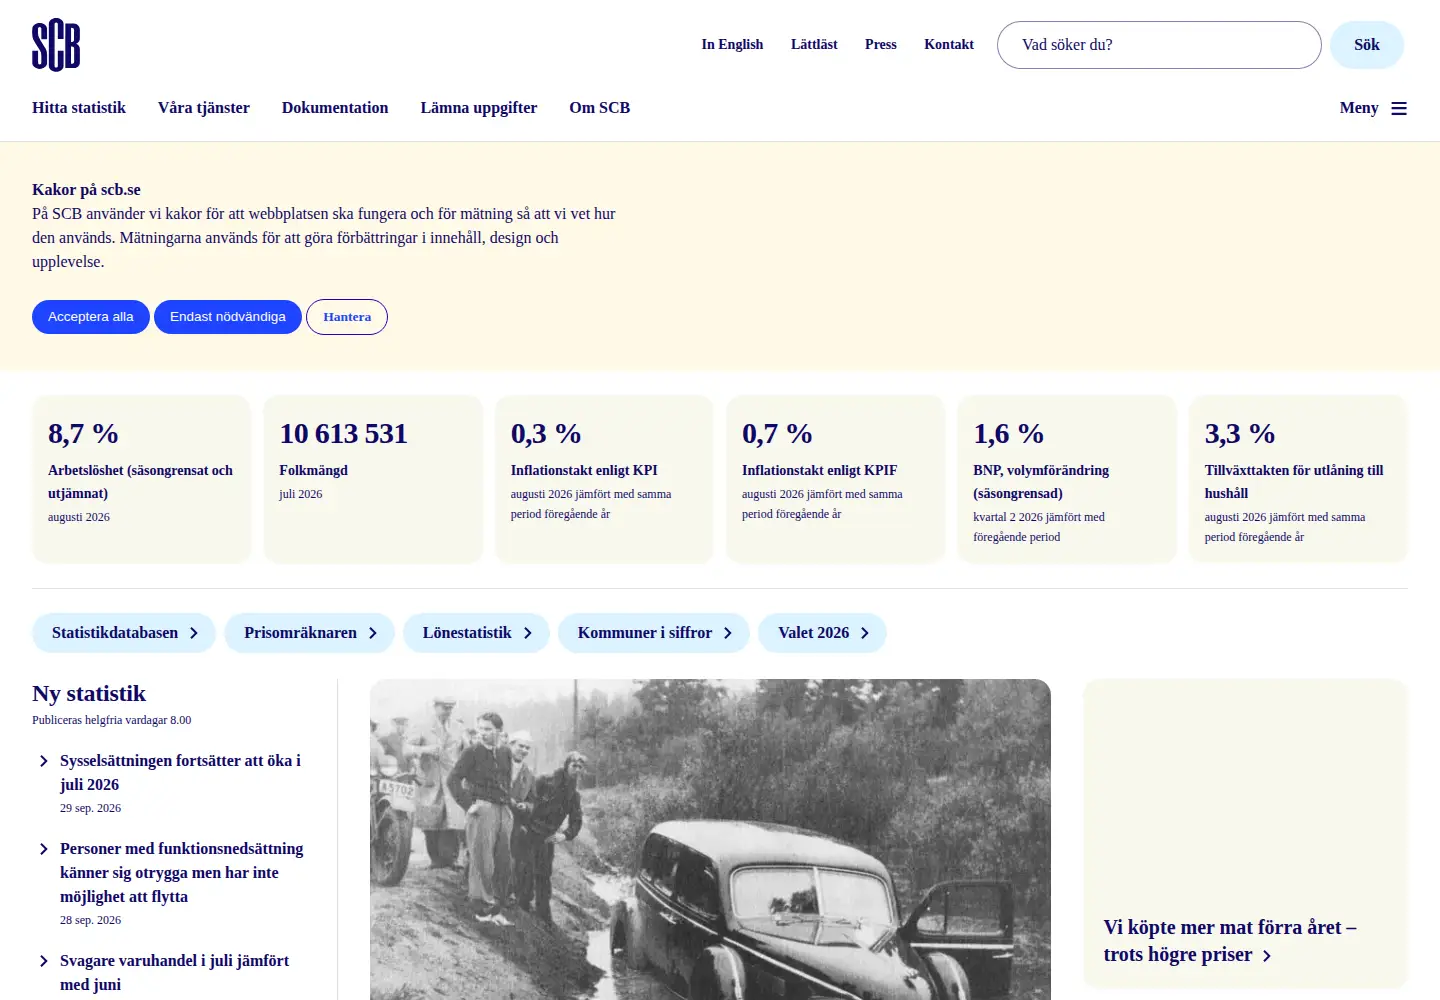Open the 1,6 % BNP volymförändring card
The width and height of the screenshot is (1440, 1000).
pyautogui.click(x=1067, y=479)
